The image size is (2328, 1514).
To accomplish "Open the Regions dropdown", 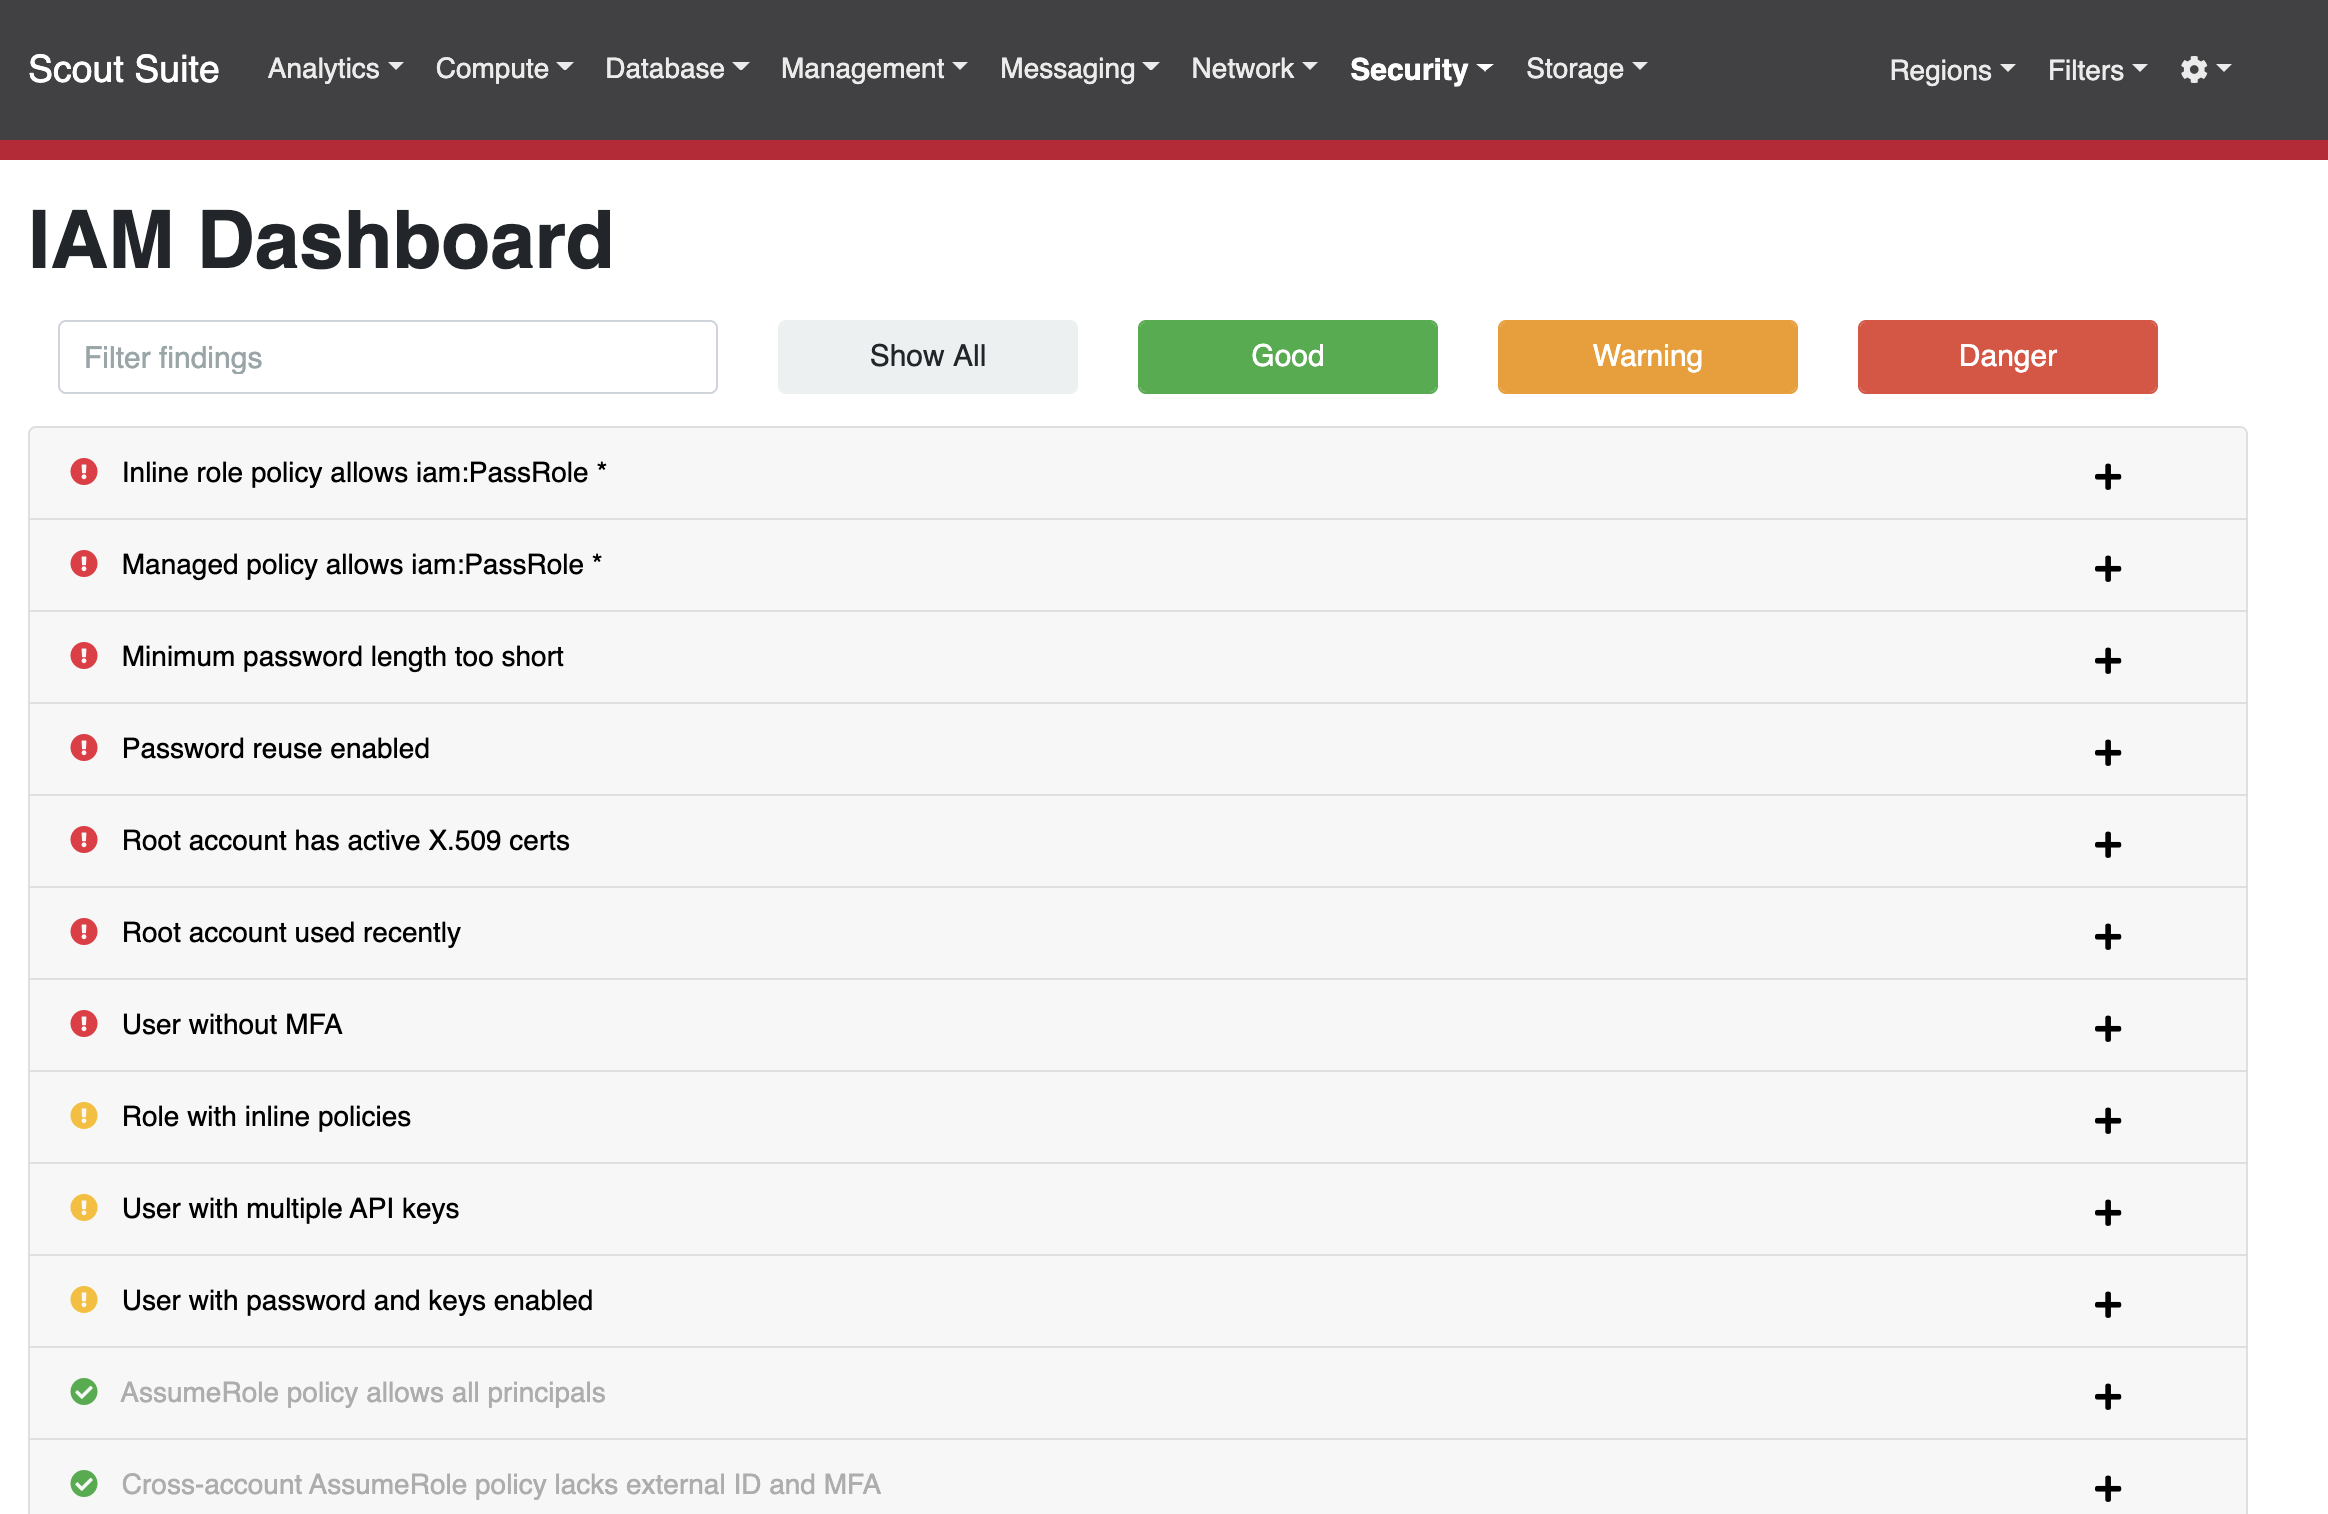I will (x=1952, y=70).
